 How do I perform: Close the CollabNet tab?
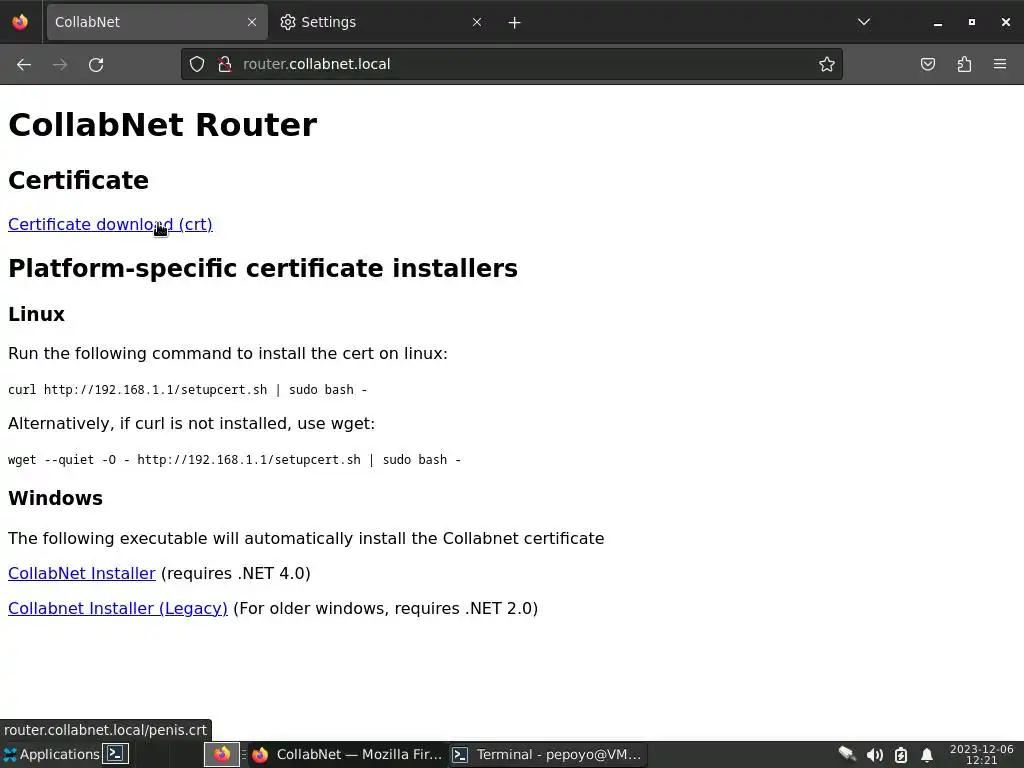coord(251,22)
